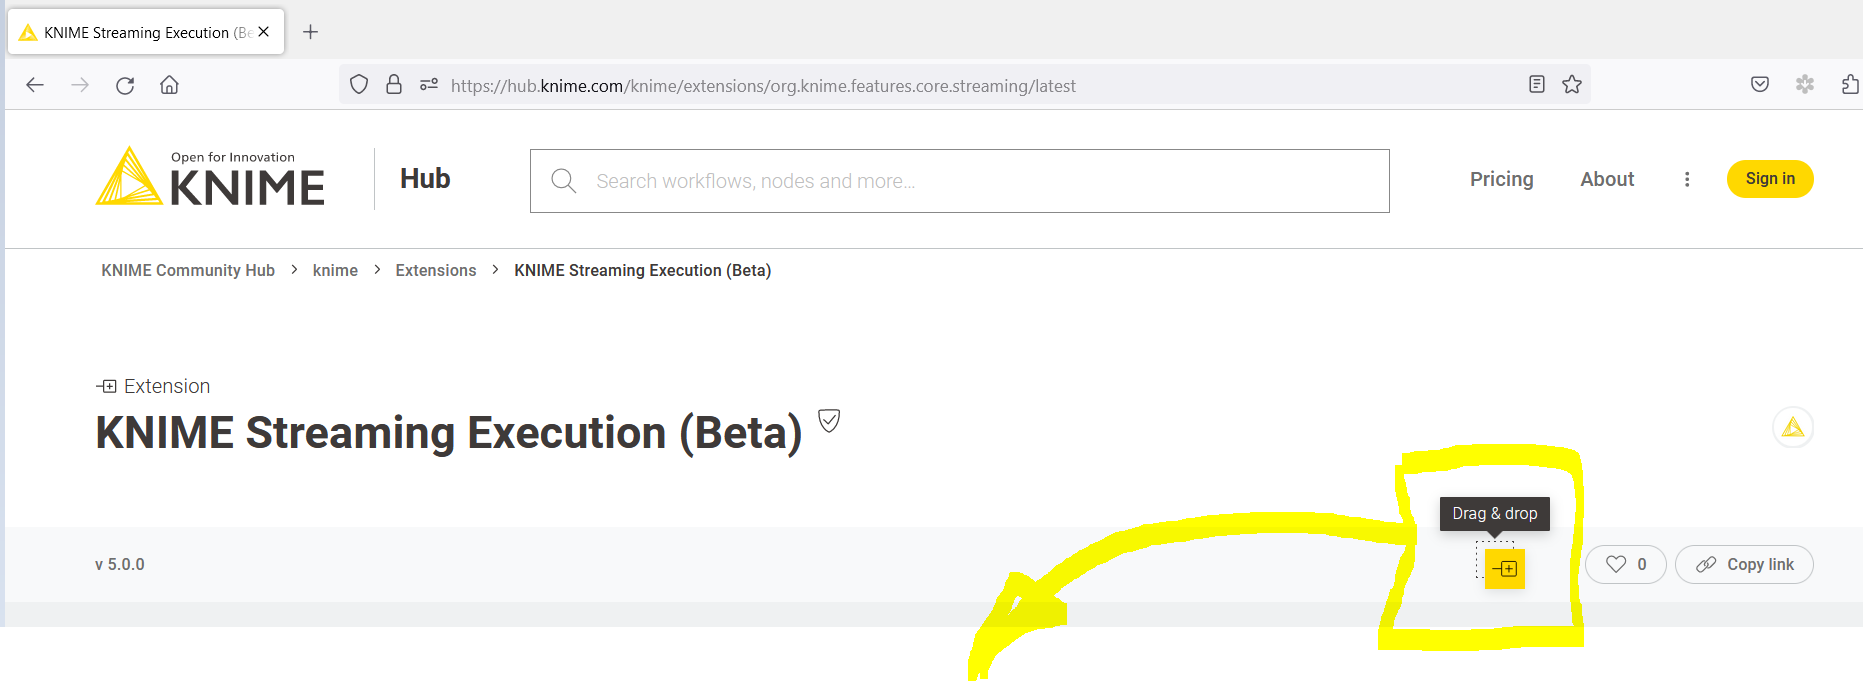
Task: Click KNIME Streaming Execution (Beta) breadcrumb
Action: click(x=642, y=270)
